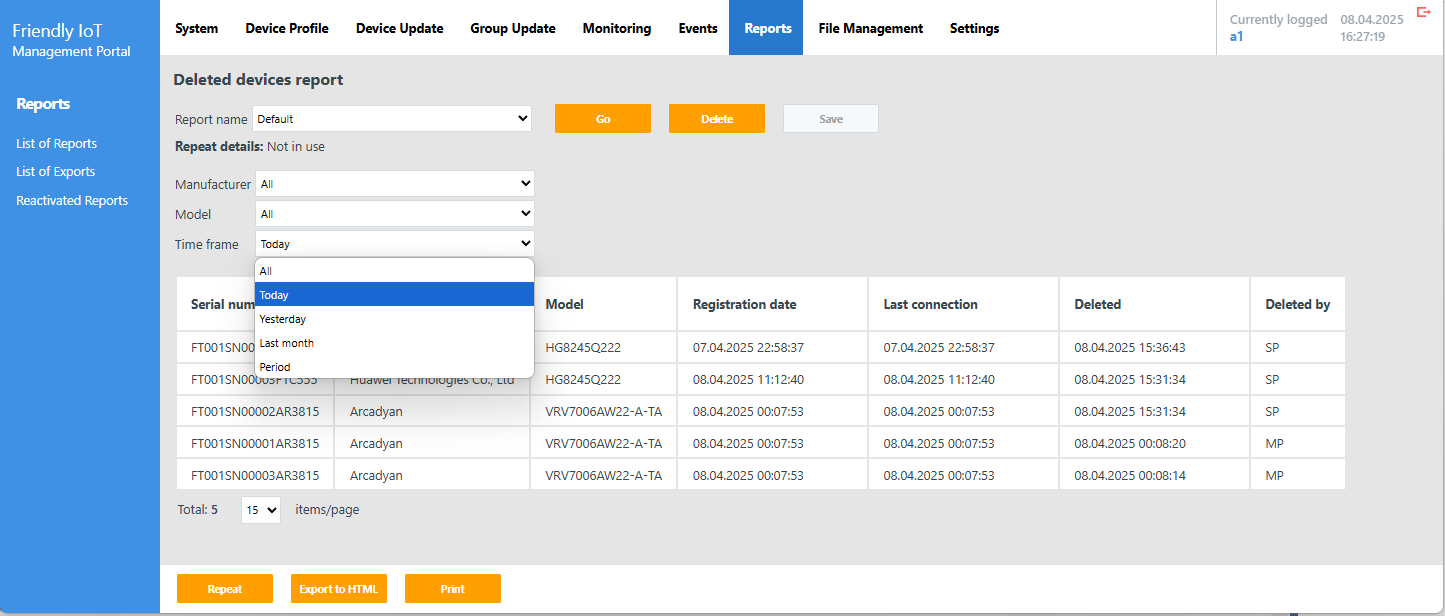The width and height of the screenshot is (1445, 616).
Task: Open the Group Update menu
Action: pos(513,28)
